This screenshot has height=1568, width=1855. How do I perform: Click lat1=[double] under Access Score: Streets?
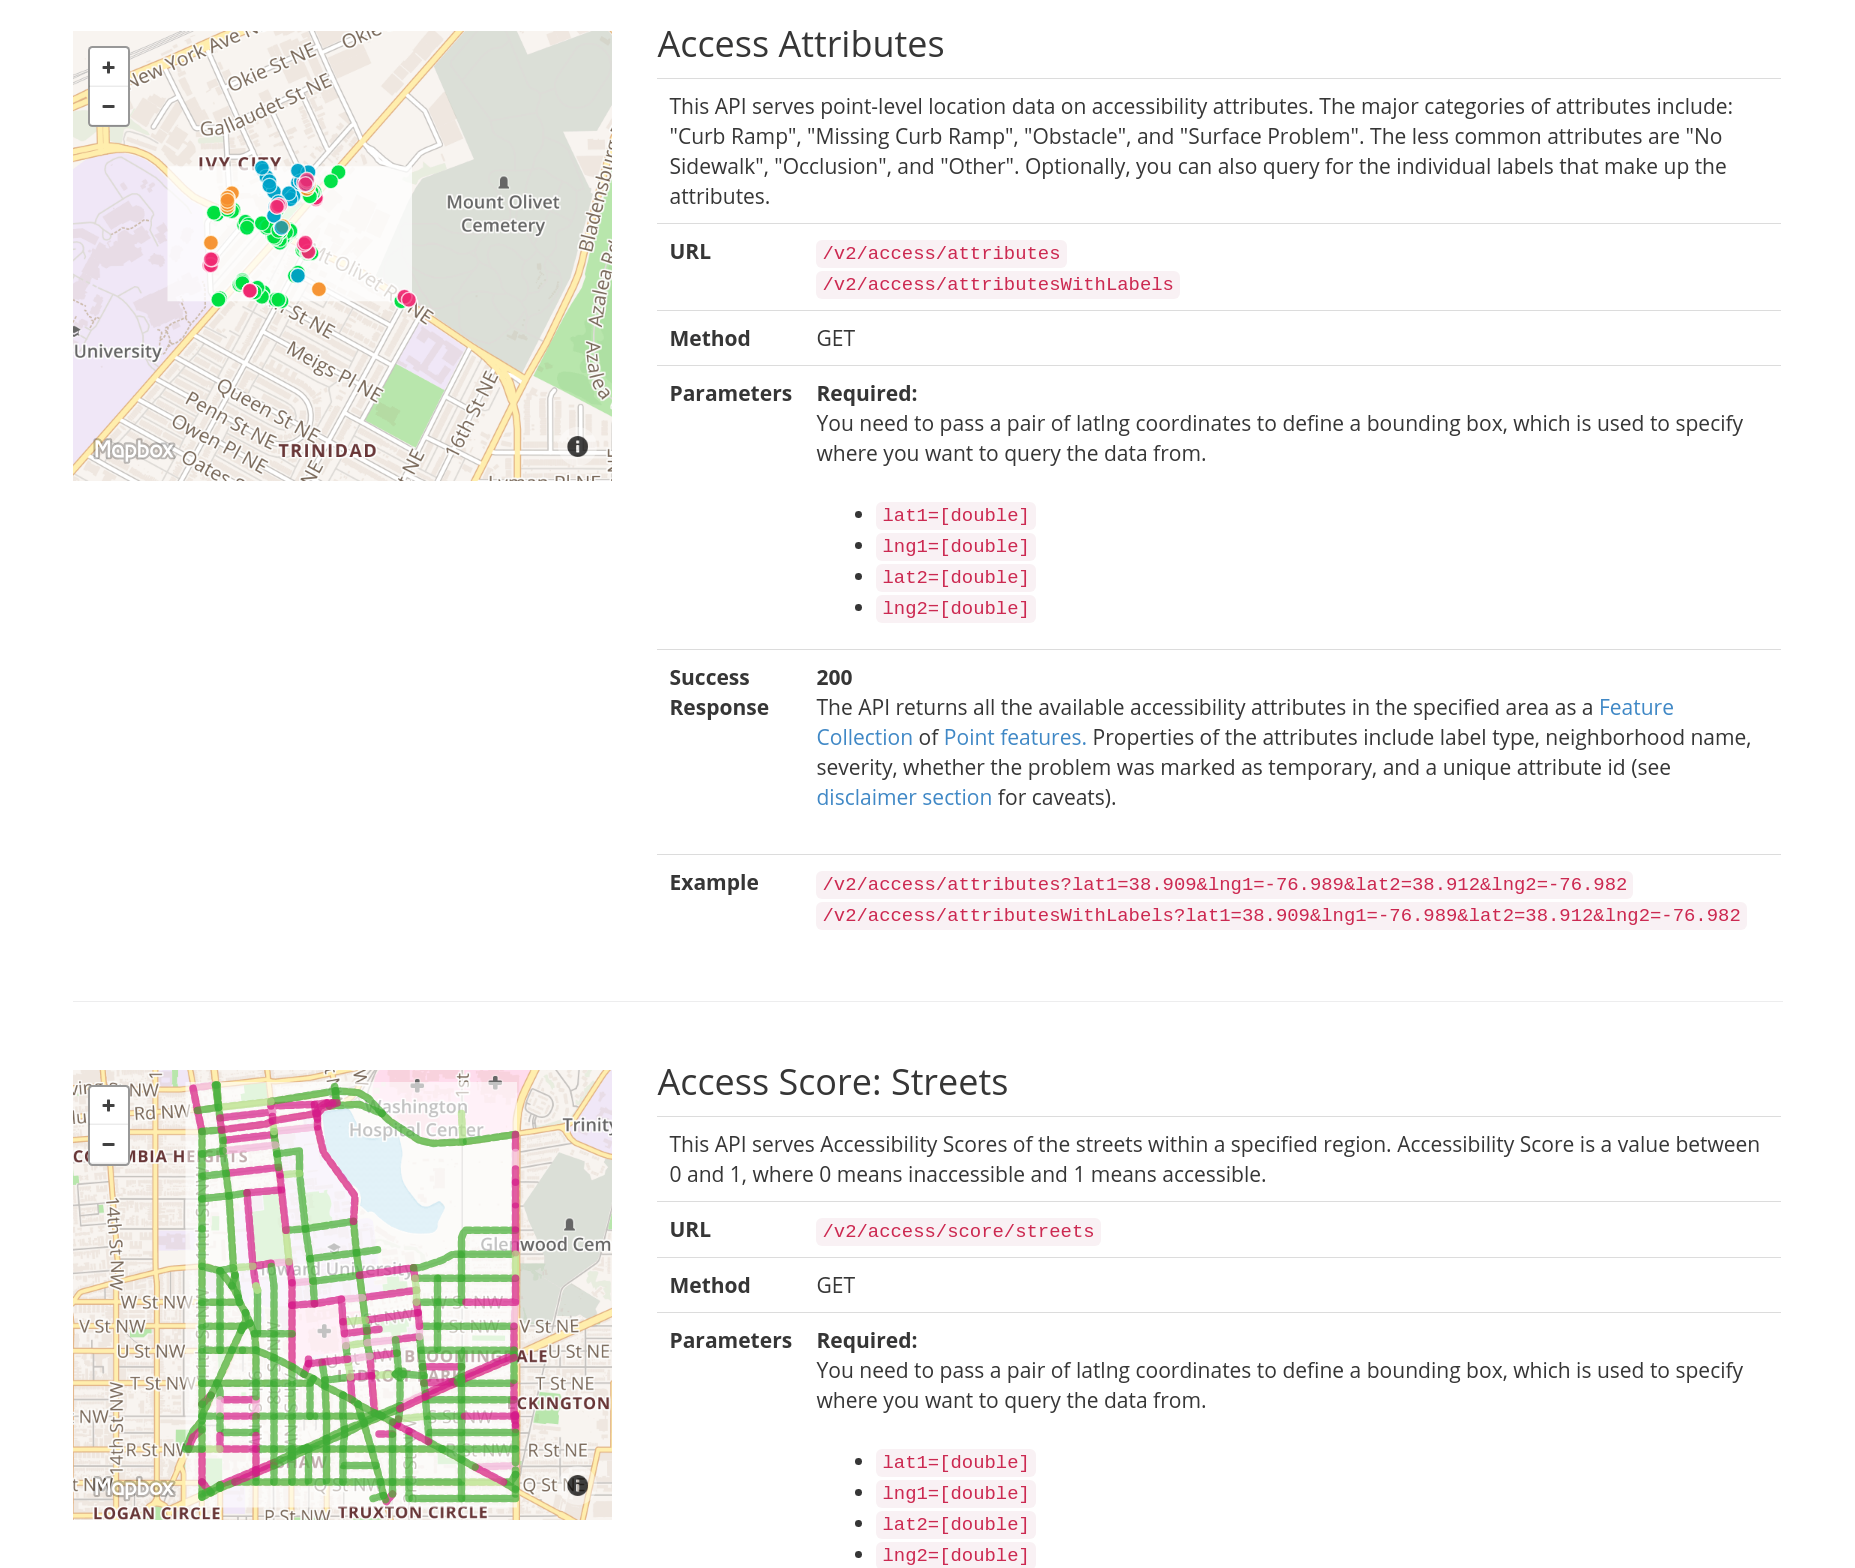click(955, 1463)
